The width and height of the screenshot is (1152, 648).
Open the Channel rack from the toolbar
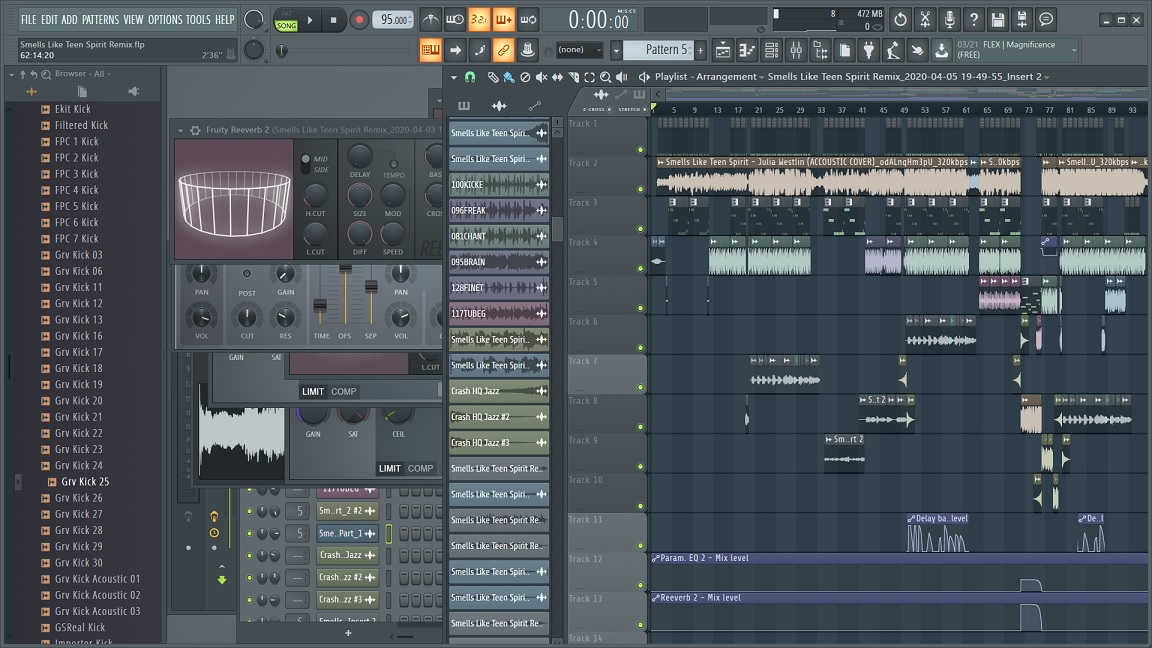pyautogui.click(x=771, y=50)
